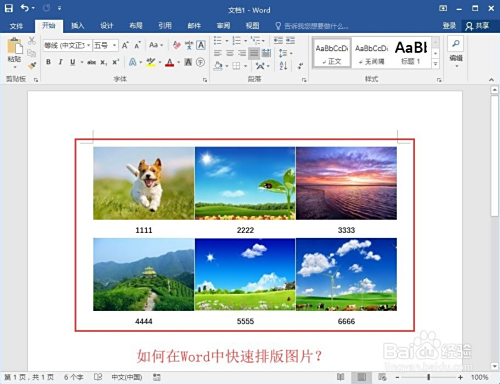Toggle Underline formatting
Viewport: 500px width, 384px height.
pyautogui.click(x=73, y=62)
